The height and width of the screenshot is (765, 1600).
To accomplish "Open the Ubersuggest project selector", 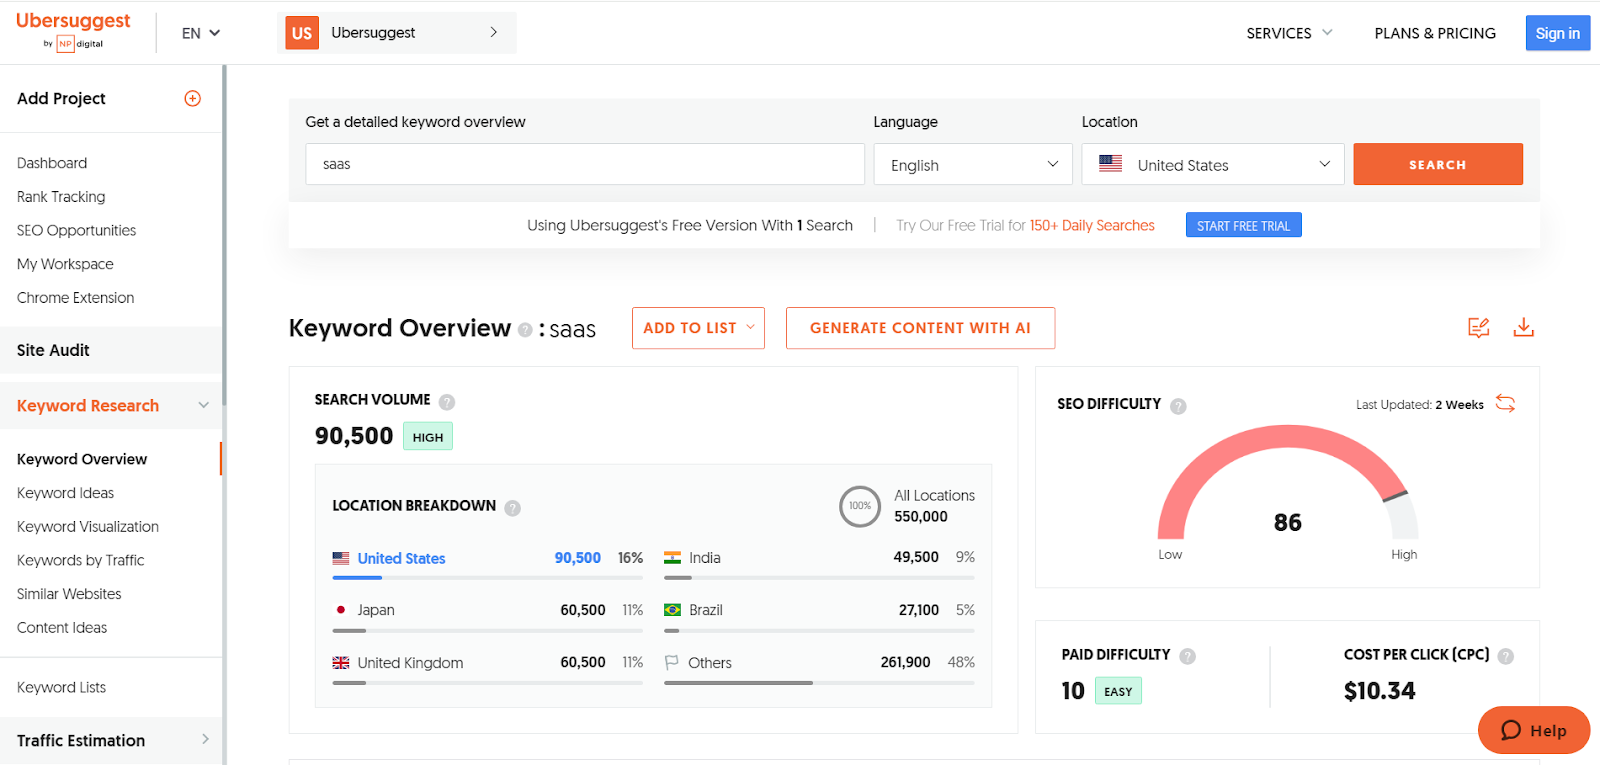I will click(x=397, y=33).
